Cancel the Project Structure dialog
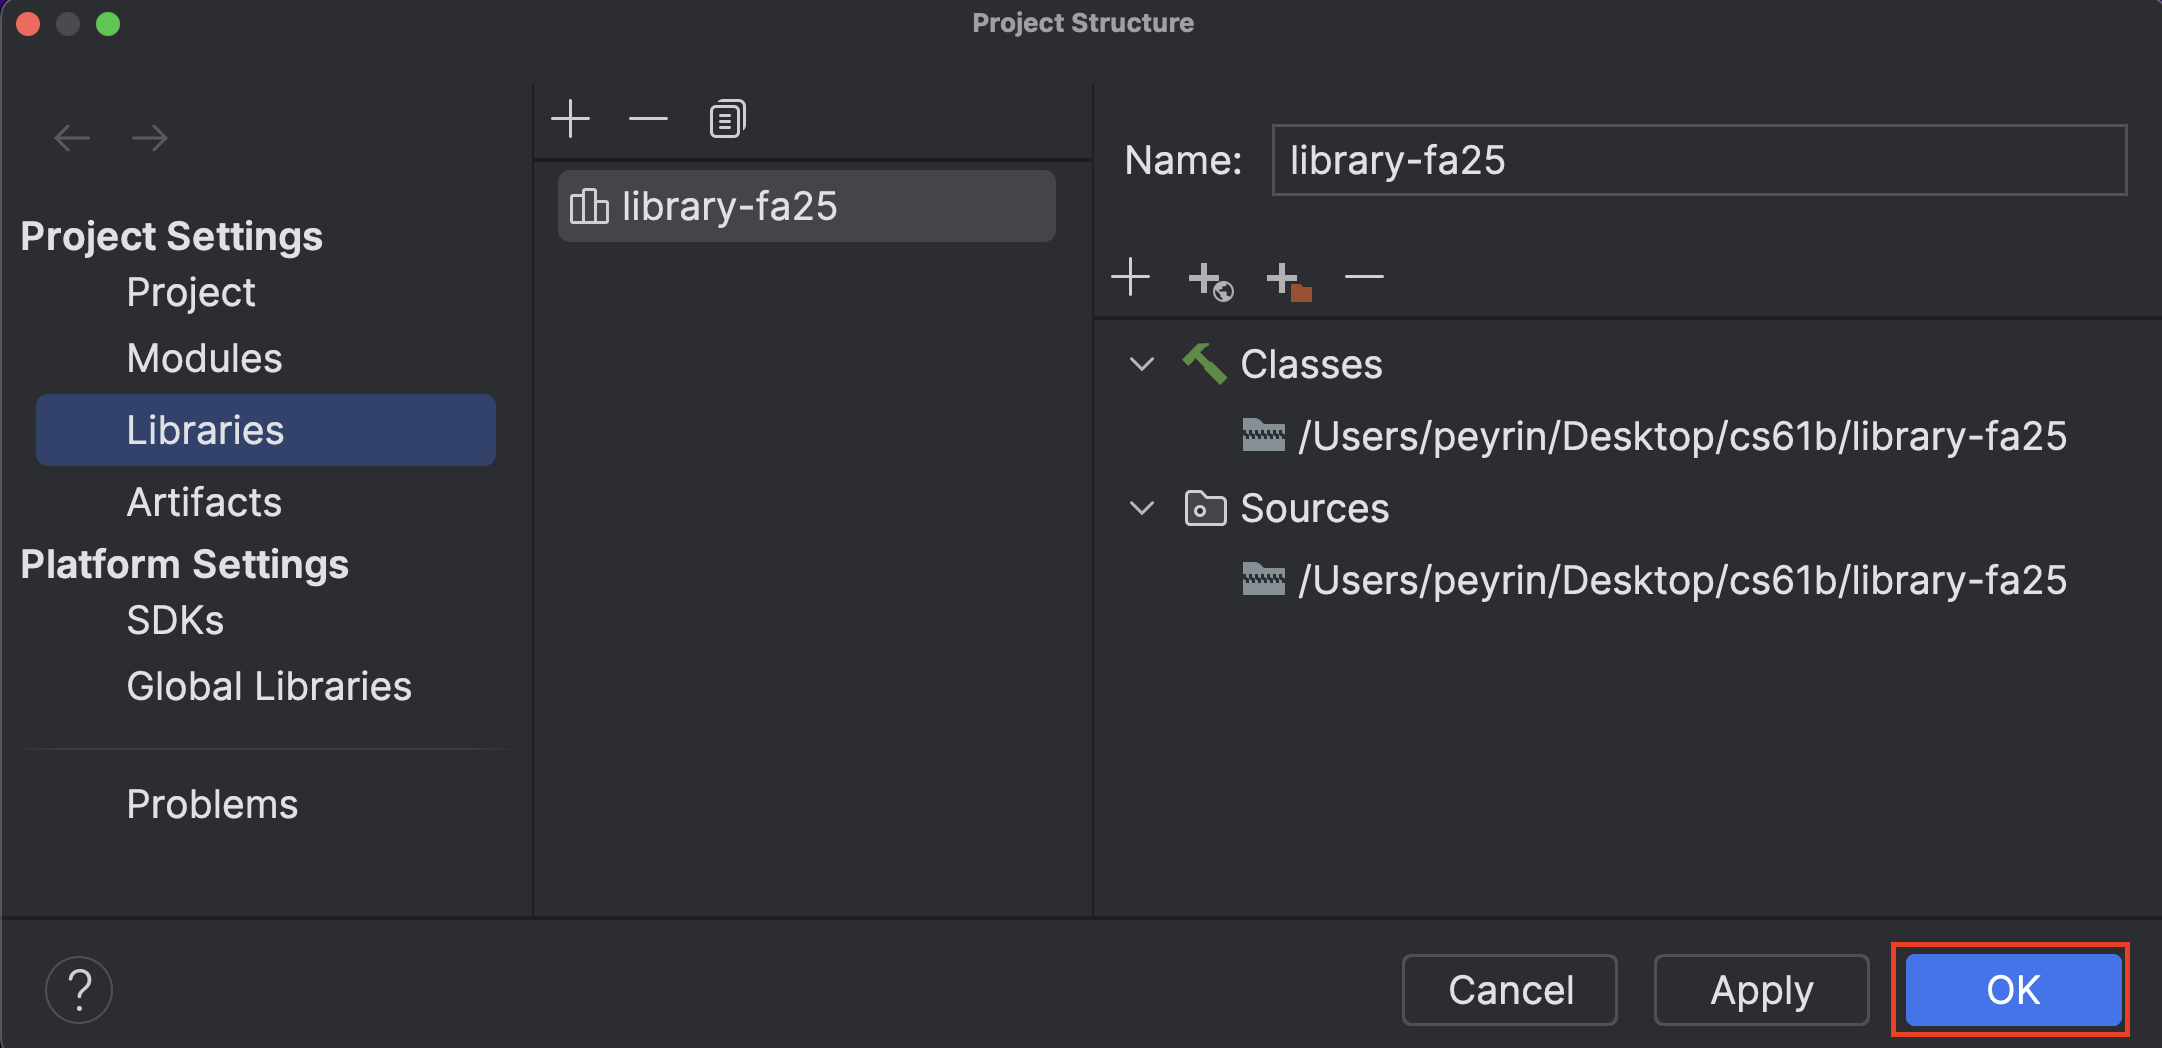 [x=1510, y=990]
